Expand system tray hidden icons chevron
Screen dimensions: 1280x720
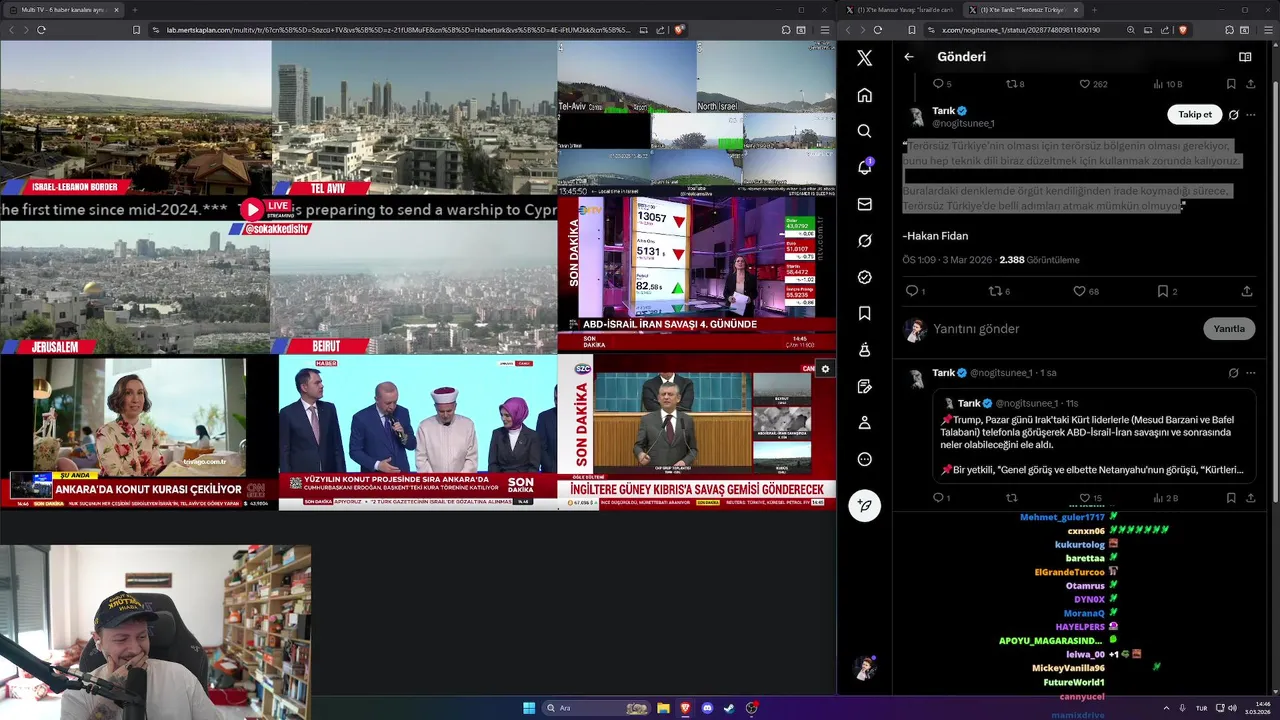tap(1167, 708)
